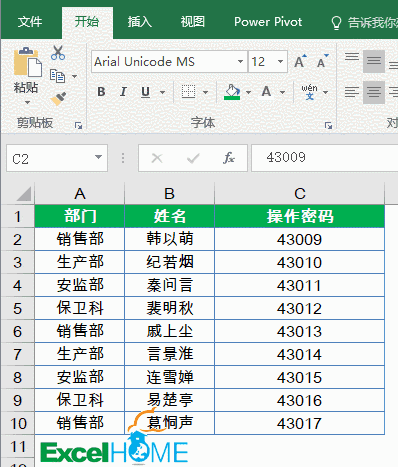Select cell containing 43012

click(x=300, y=308)
